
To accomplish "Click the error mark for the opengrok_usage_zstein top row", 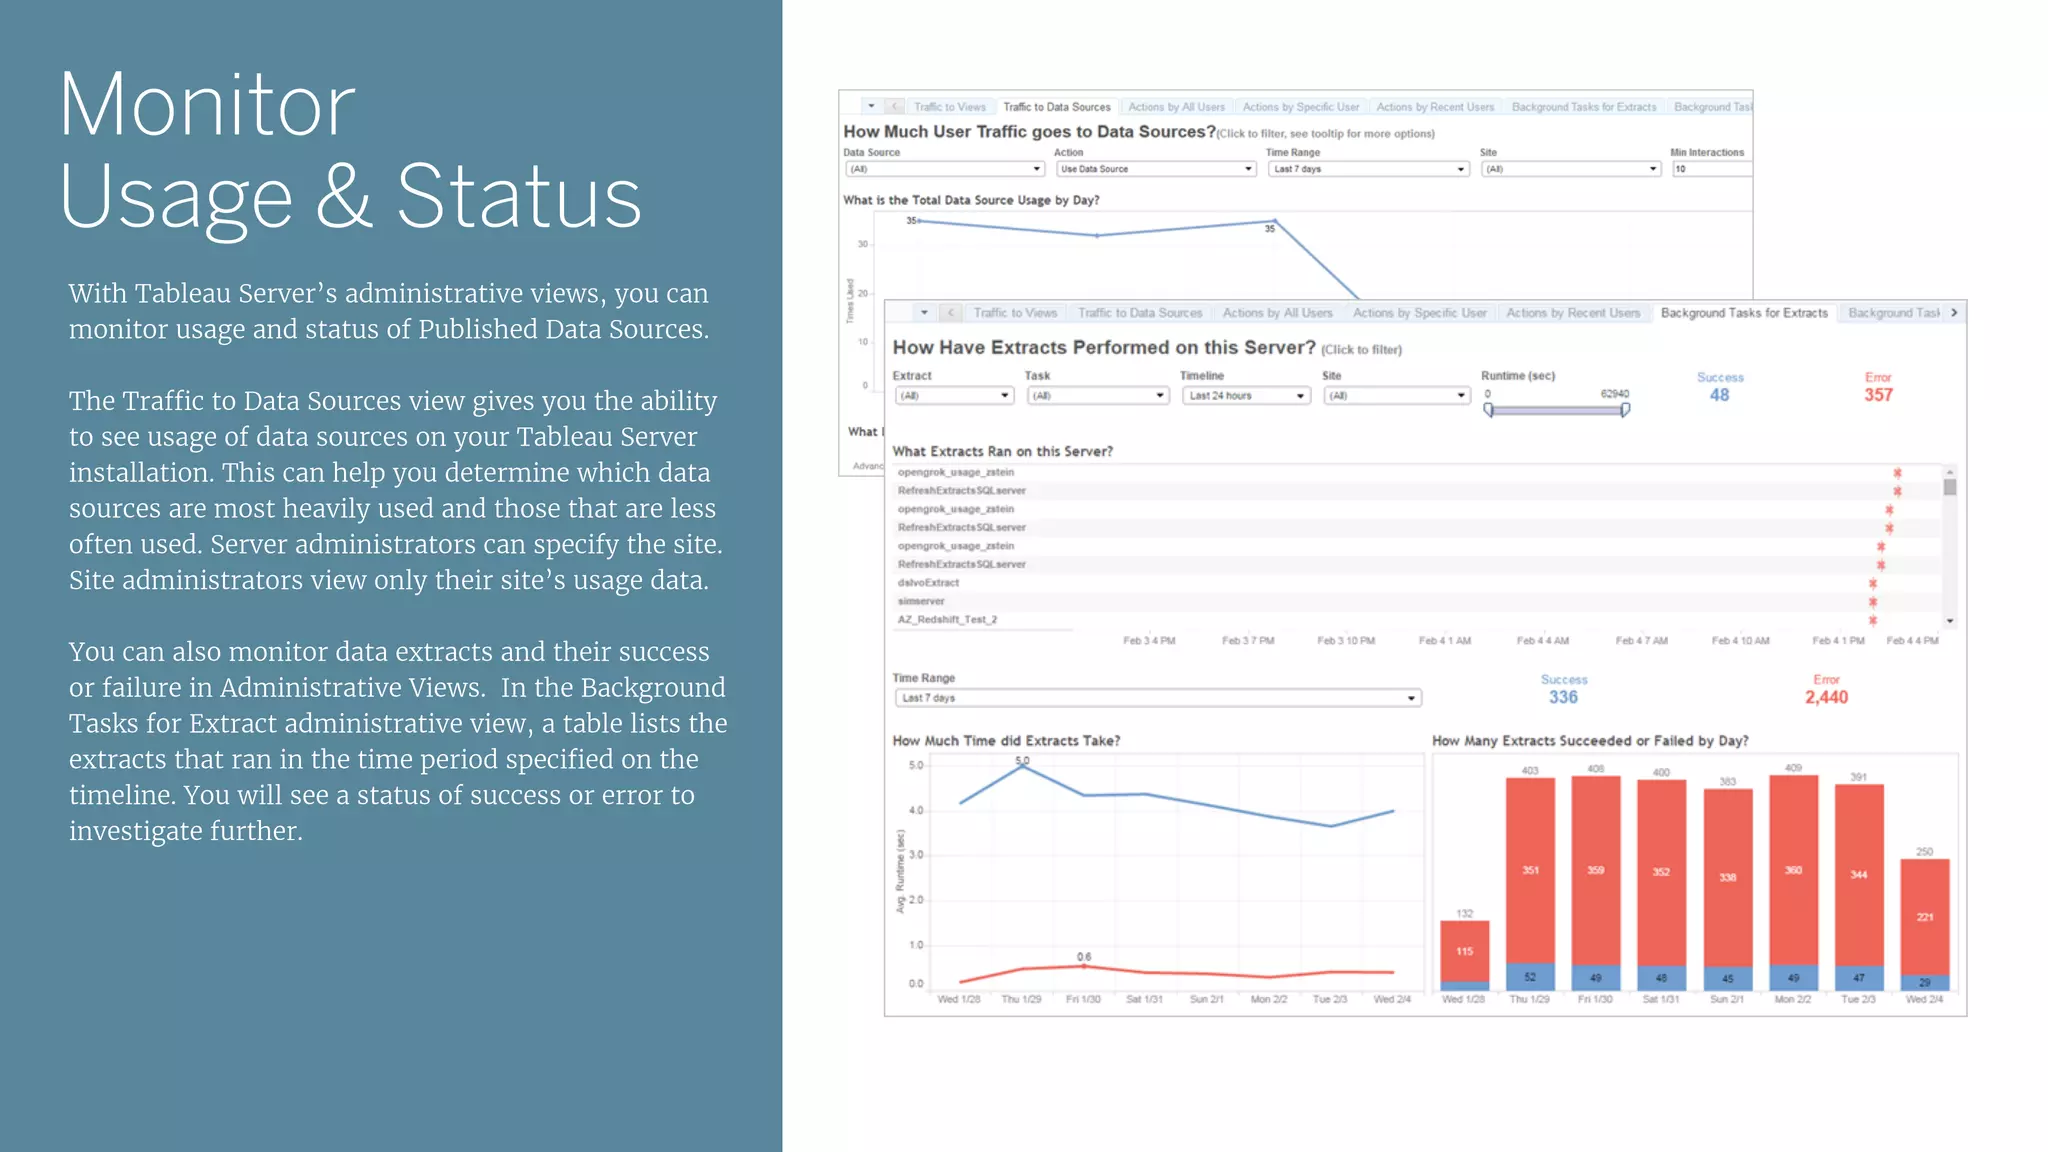I will [x=1896, y=473].
